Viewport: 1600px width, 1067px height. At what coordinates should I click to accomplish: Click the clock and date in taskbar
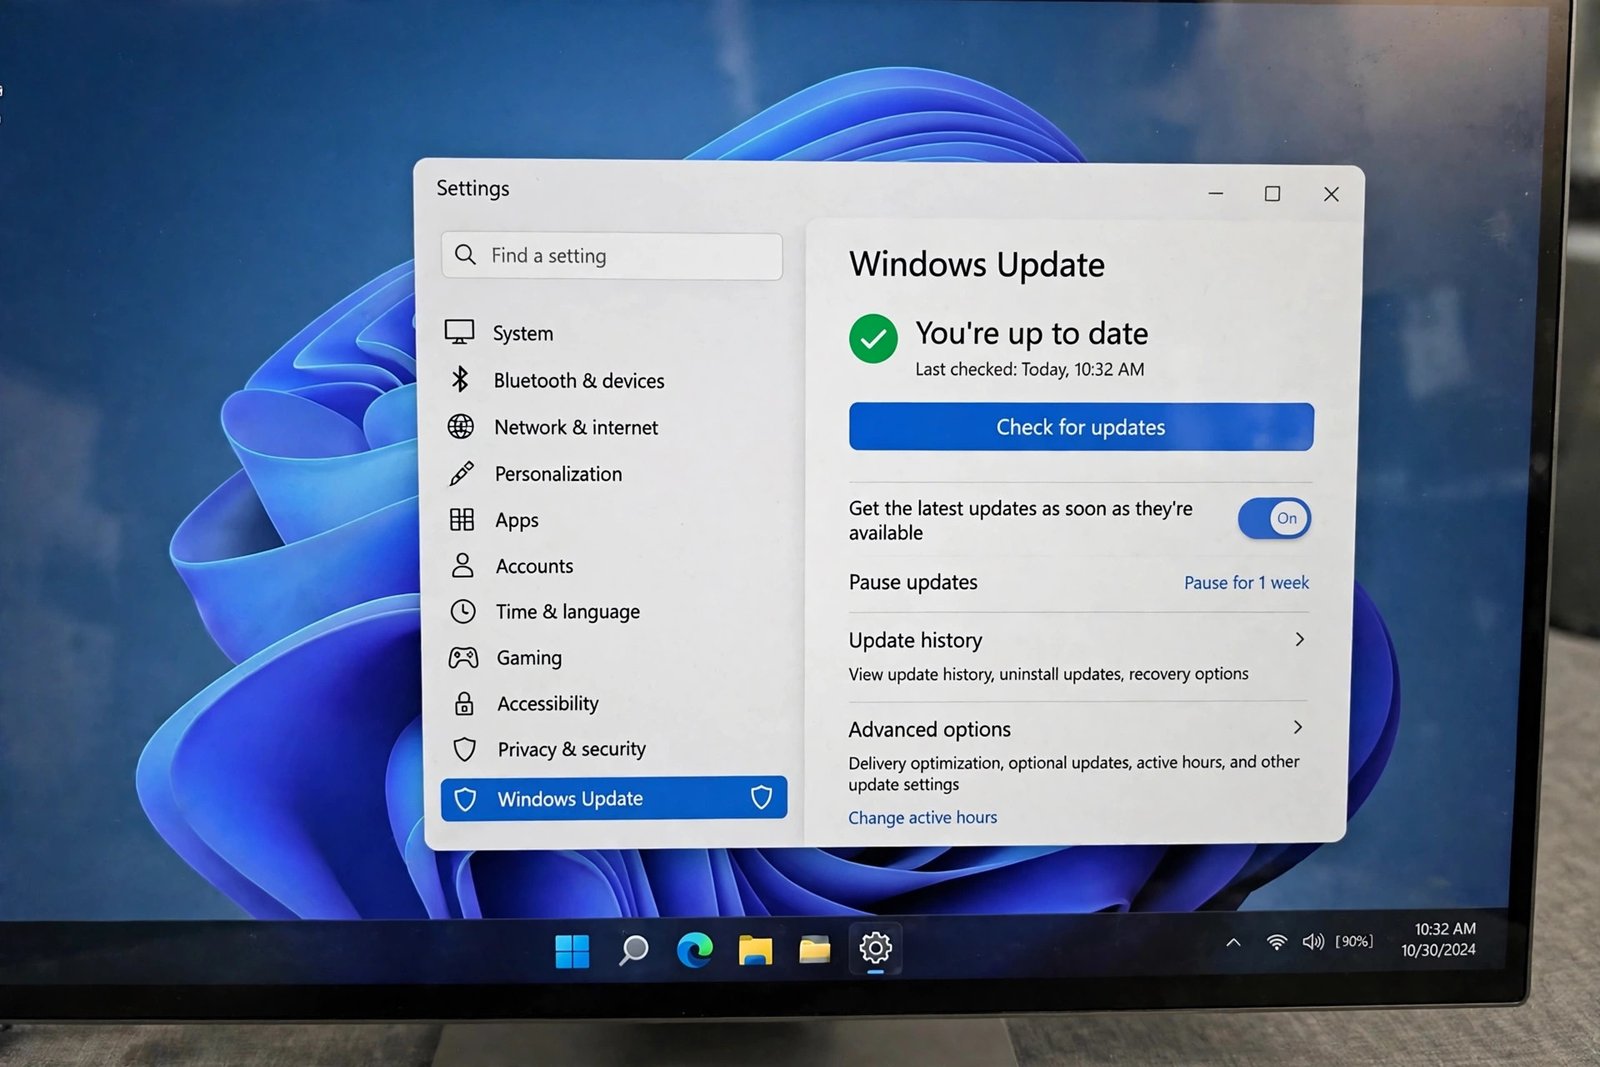tap(1439, 940)
